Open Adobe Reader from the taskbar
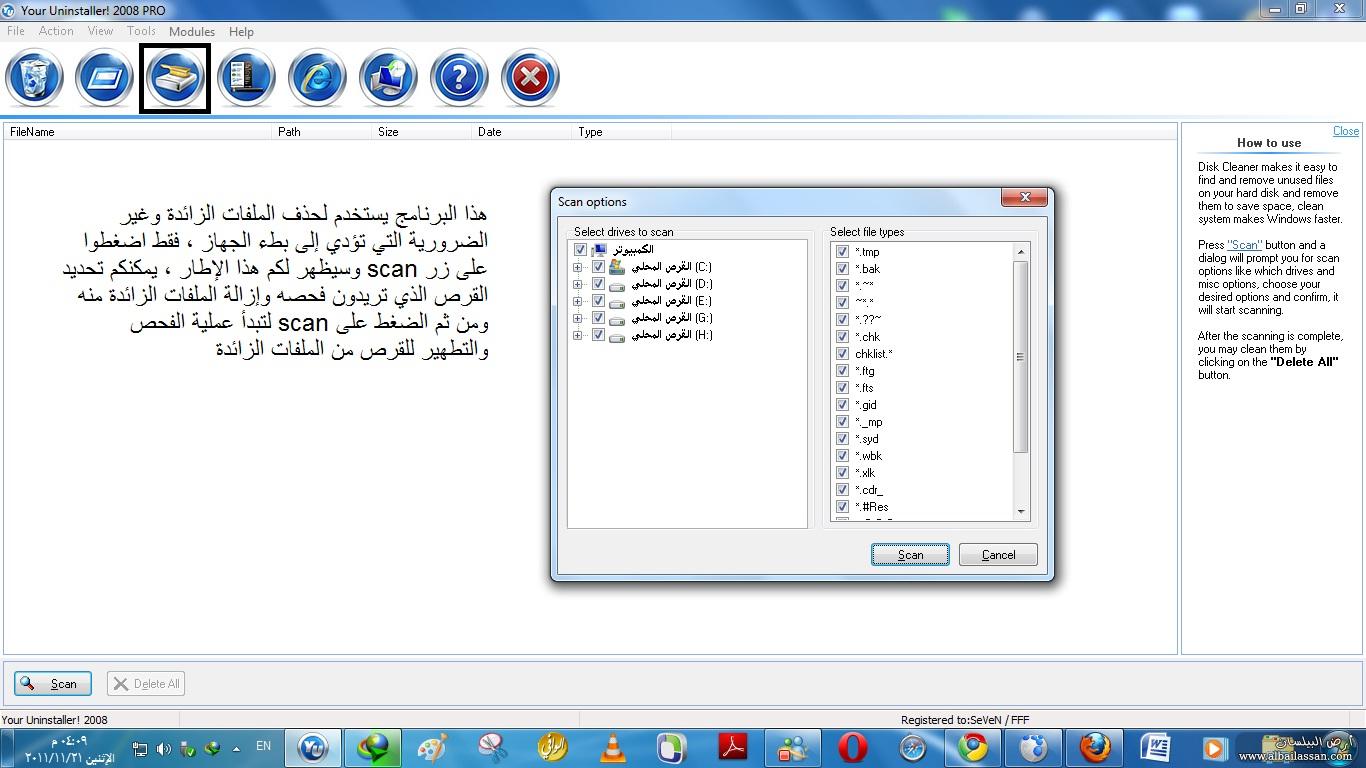Screen dimensions: 1366x768 coord(733,748)
